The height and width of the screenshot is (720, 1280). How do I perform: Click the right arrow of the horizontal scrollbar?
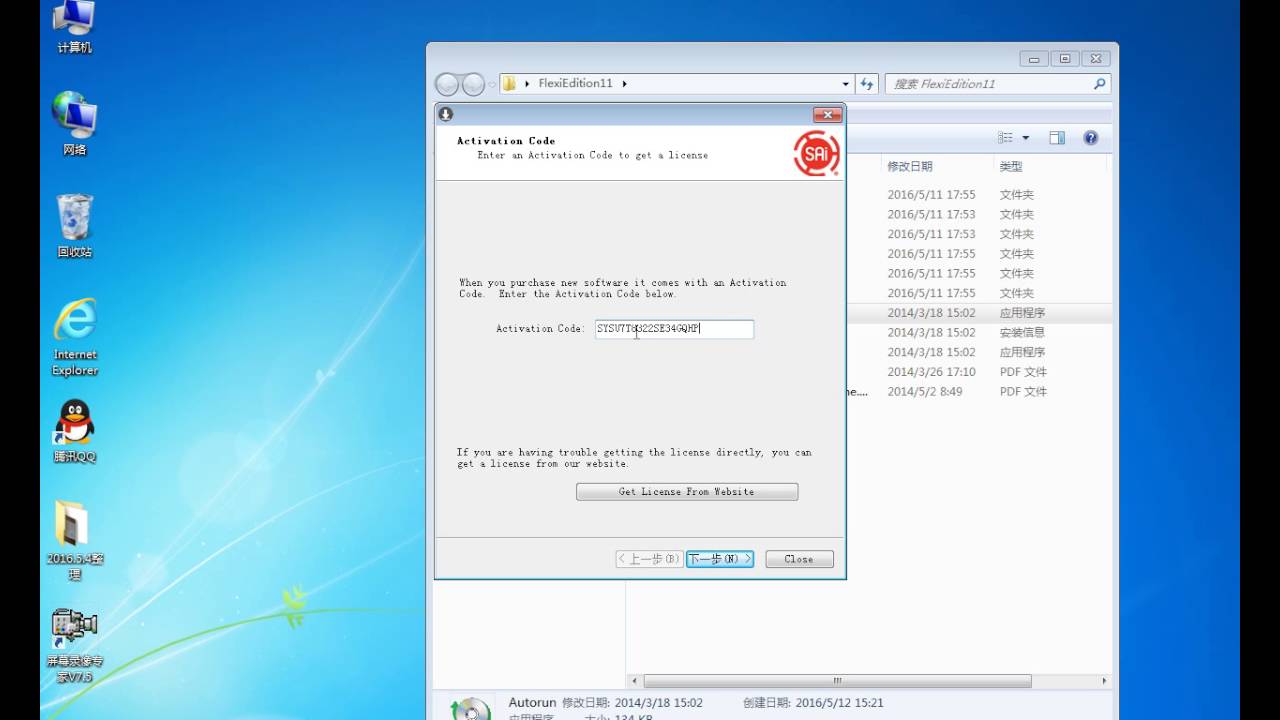(1104, 681)
